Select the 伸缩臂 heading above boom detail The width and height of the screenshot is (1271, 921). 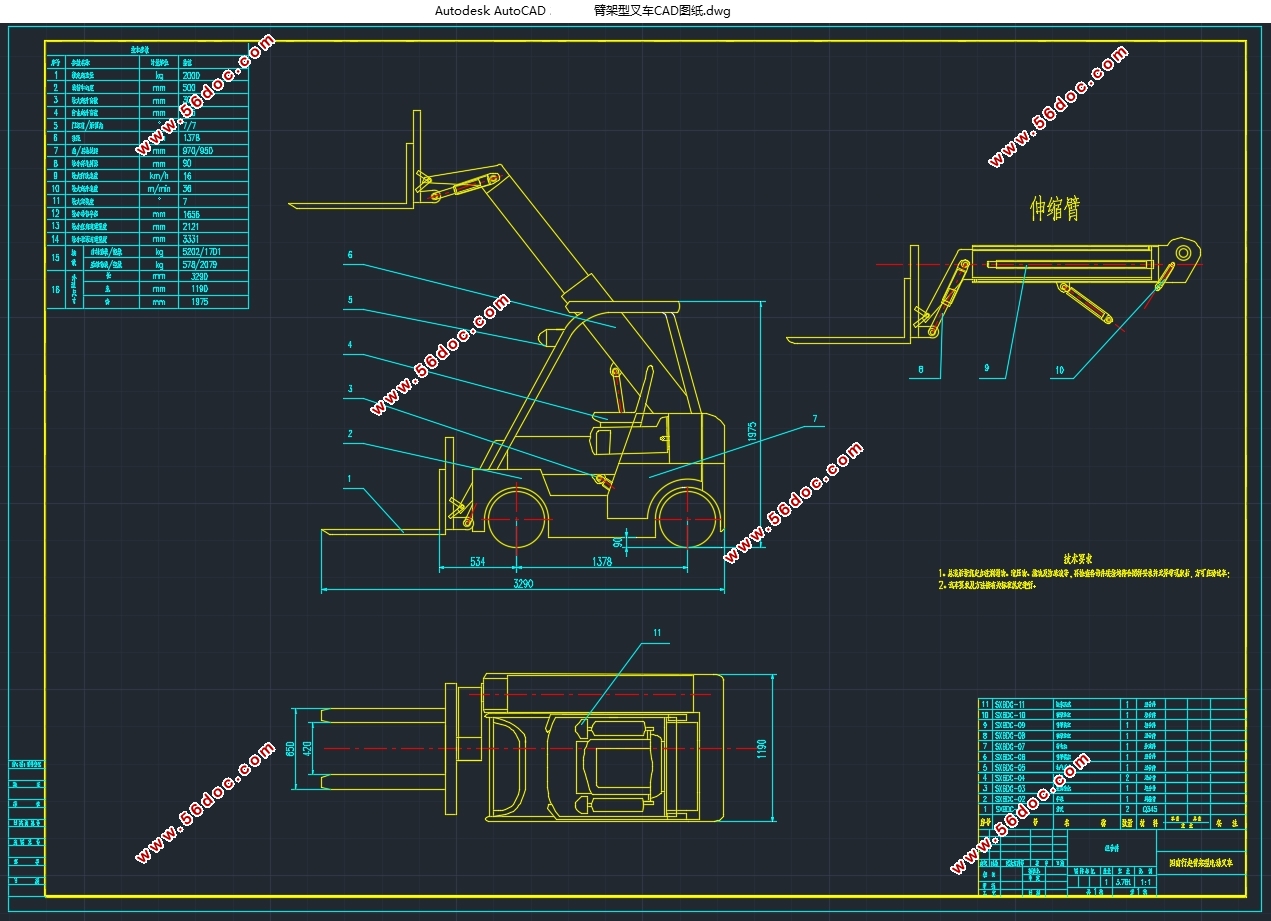[1055, 208]
